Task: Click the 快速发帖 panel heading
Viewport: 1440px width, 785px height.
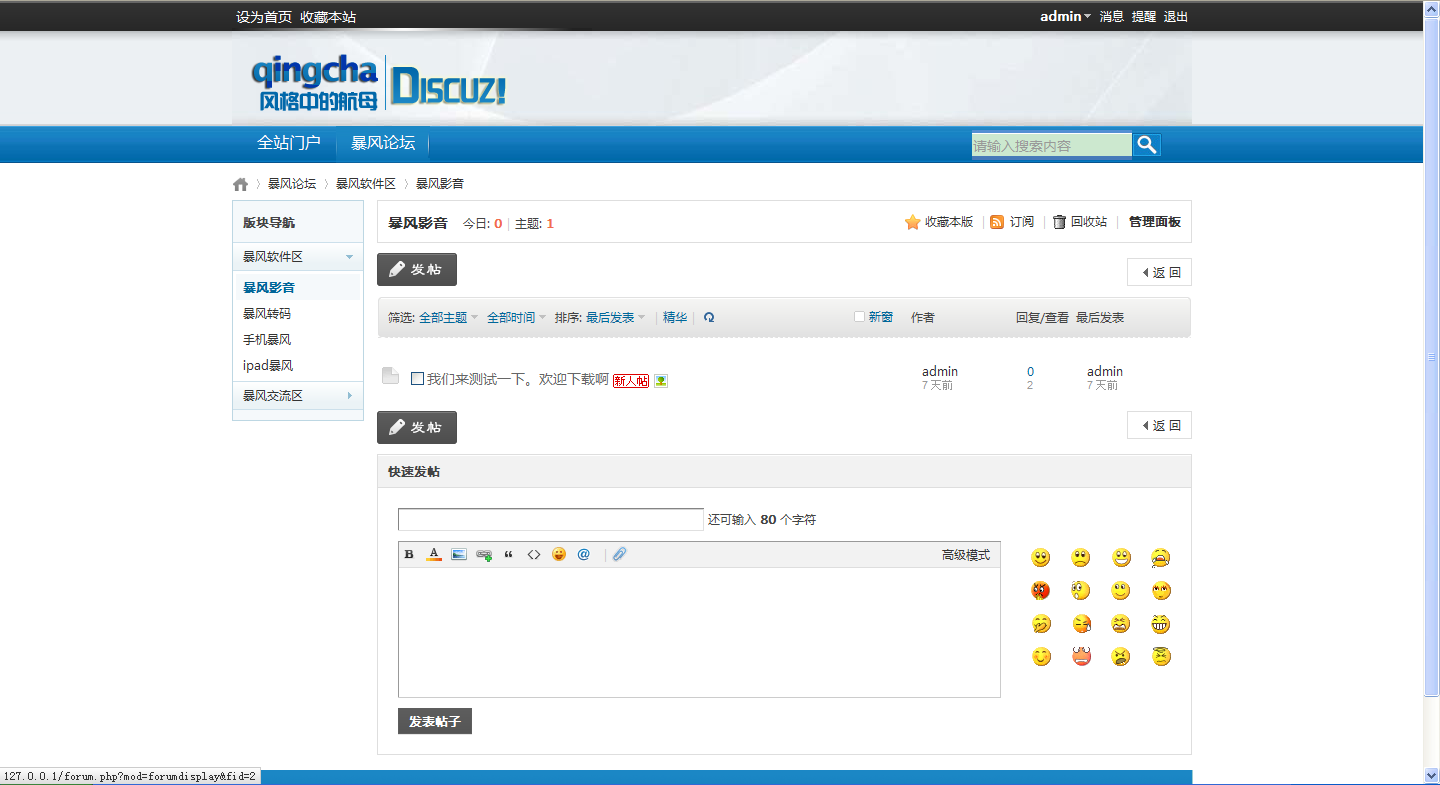Action: [414, 472]
